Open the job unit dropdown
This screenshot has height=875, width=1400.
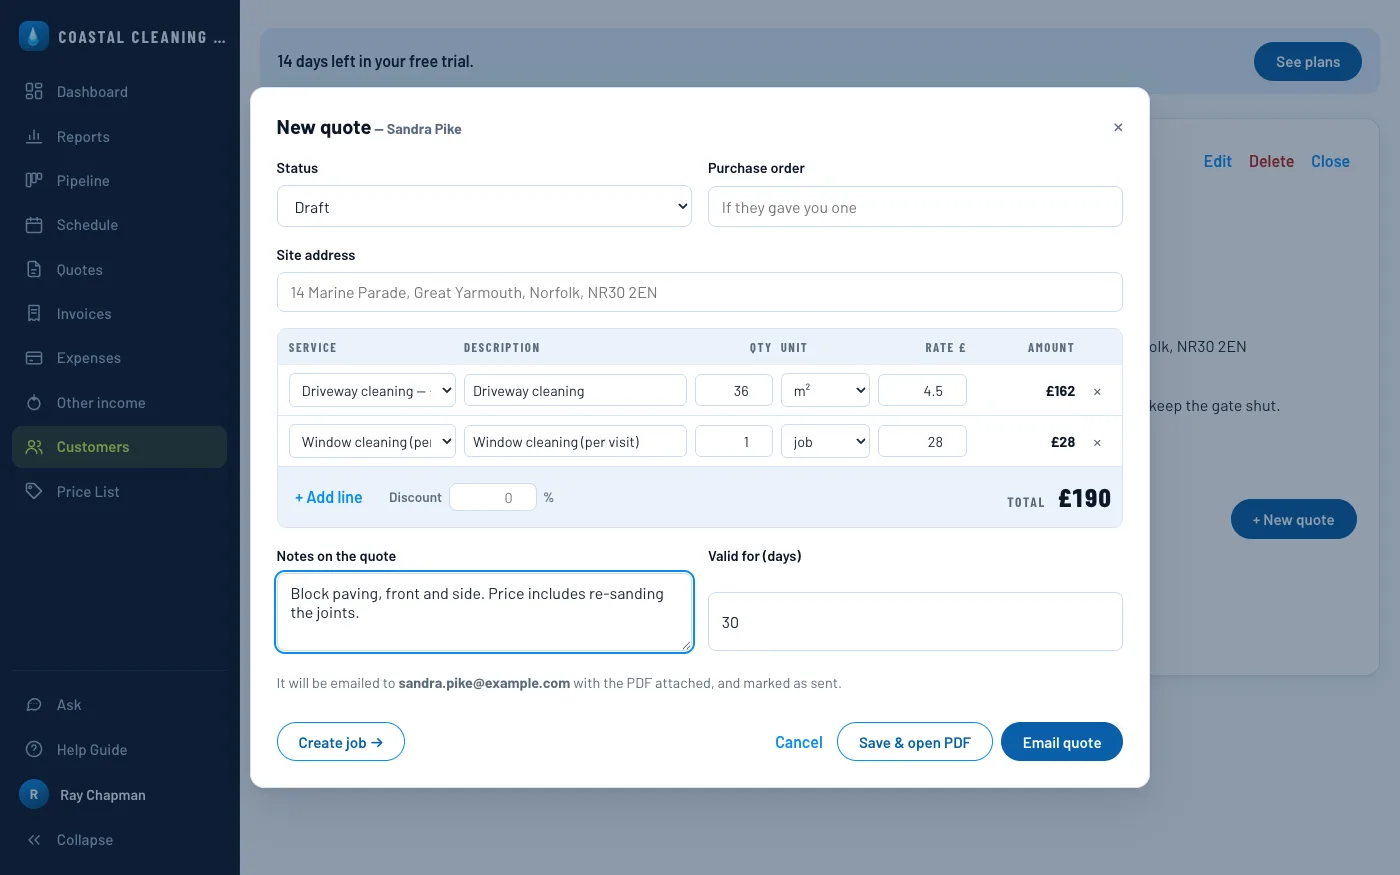(x=825, y=442)
